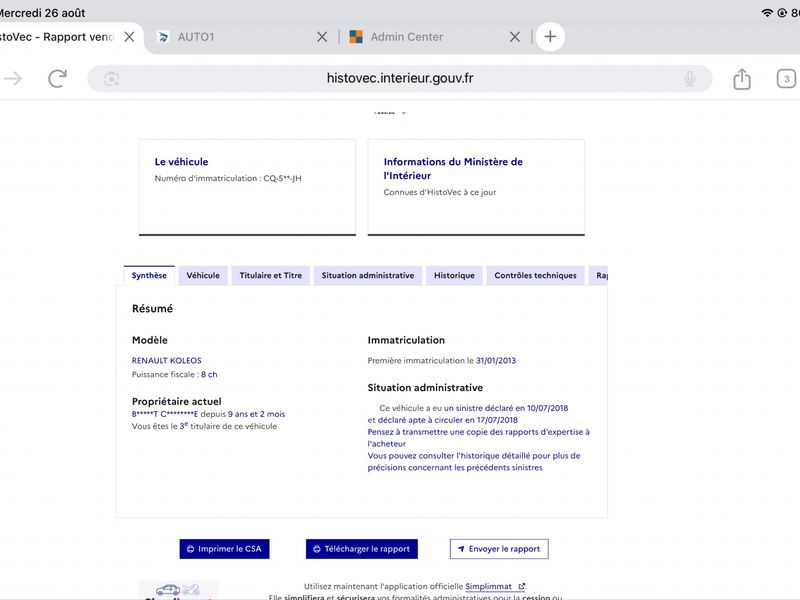Close the AUTO1 tab
The width and height of the screenshot is (800, 600).
pos(322,37)
